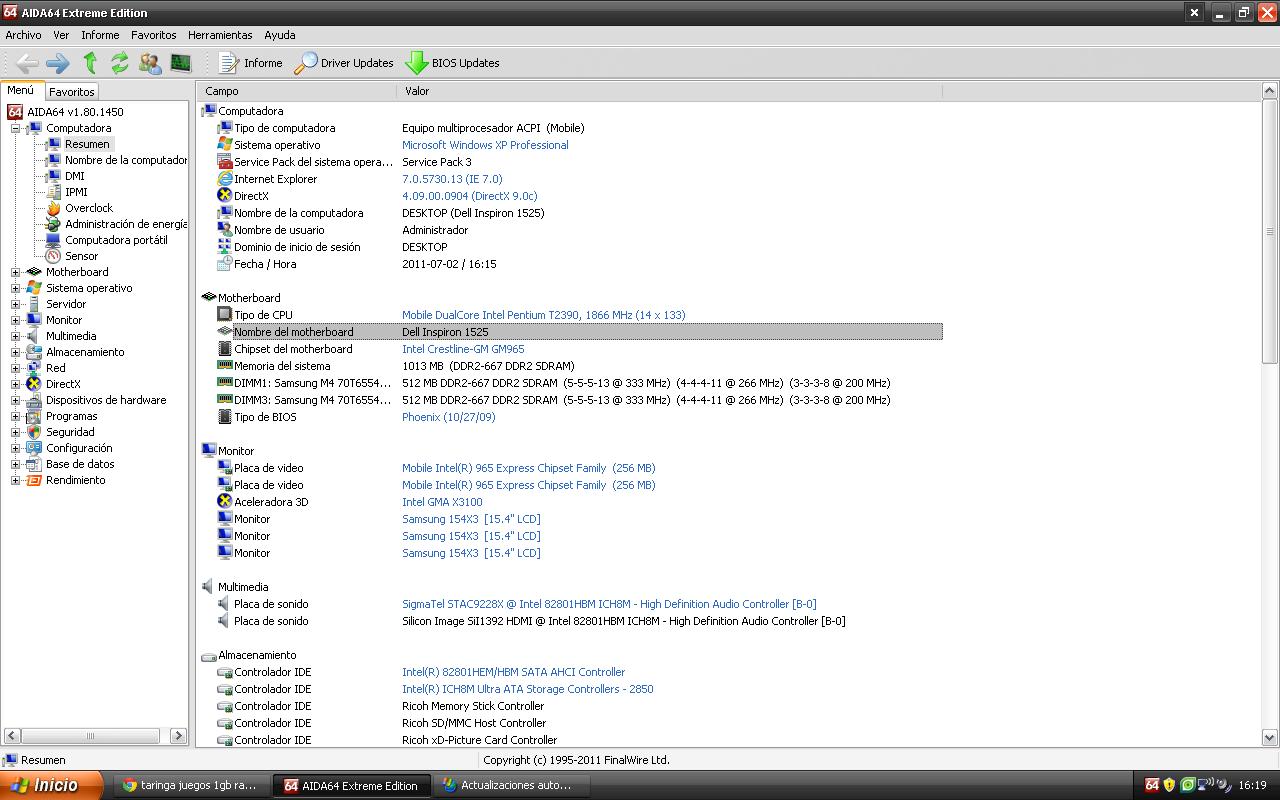Open the Phoenix (10/27/09) BIOS link
The image size is (1280, 800).
[x=449, y=417]
